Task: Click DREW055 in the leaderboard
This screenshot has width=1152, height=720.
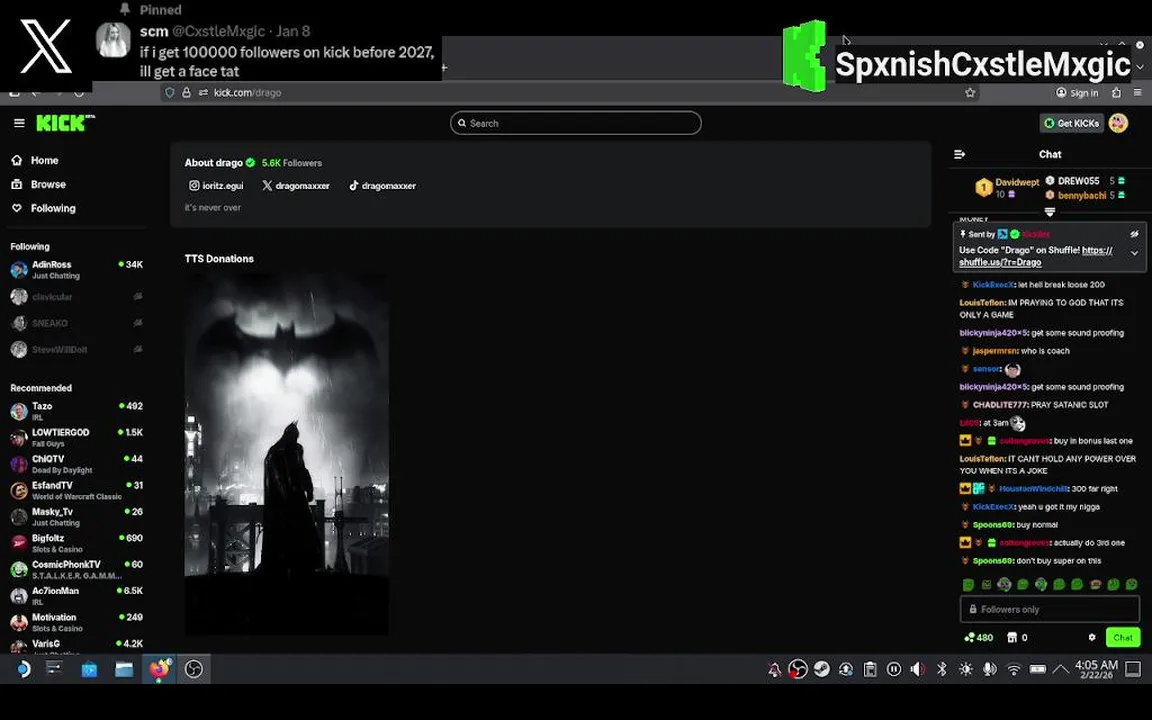Action: tap(1079, 181)
